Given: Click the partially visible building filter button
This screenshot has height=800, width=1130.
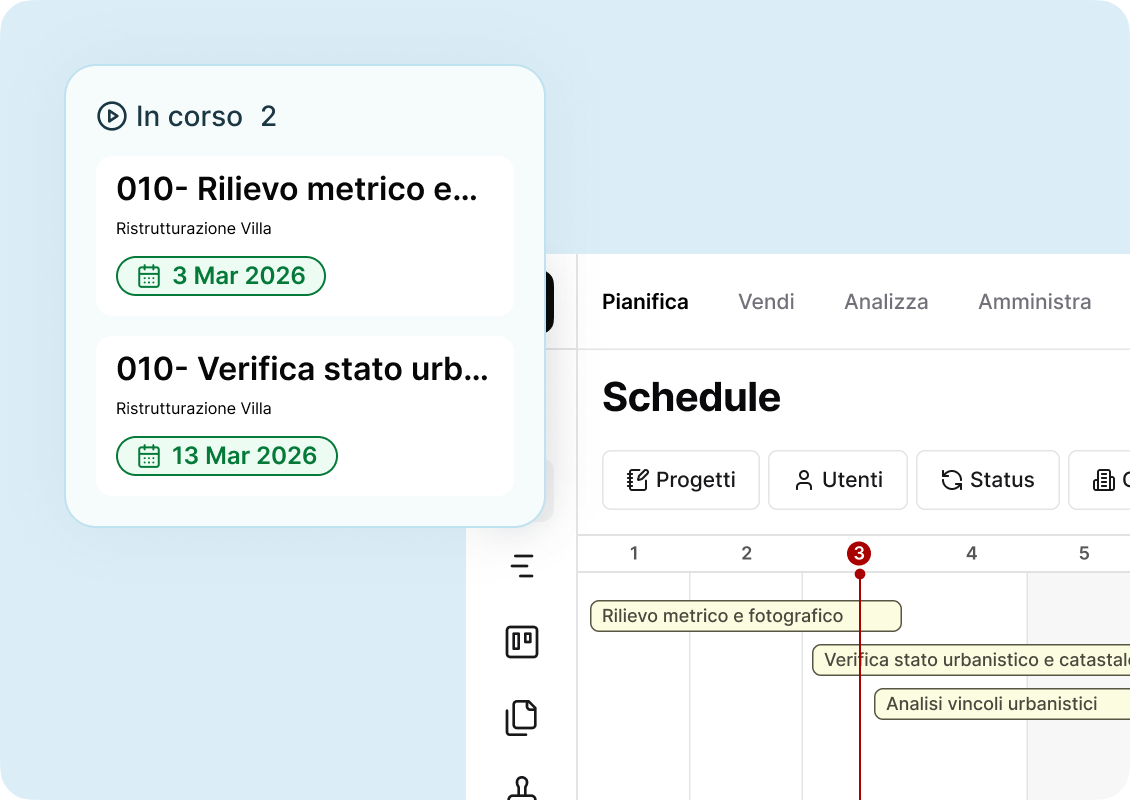Looking at the screenshot, I should click(x=1100, y=480).
